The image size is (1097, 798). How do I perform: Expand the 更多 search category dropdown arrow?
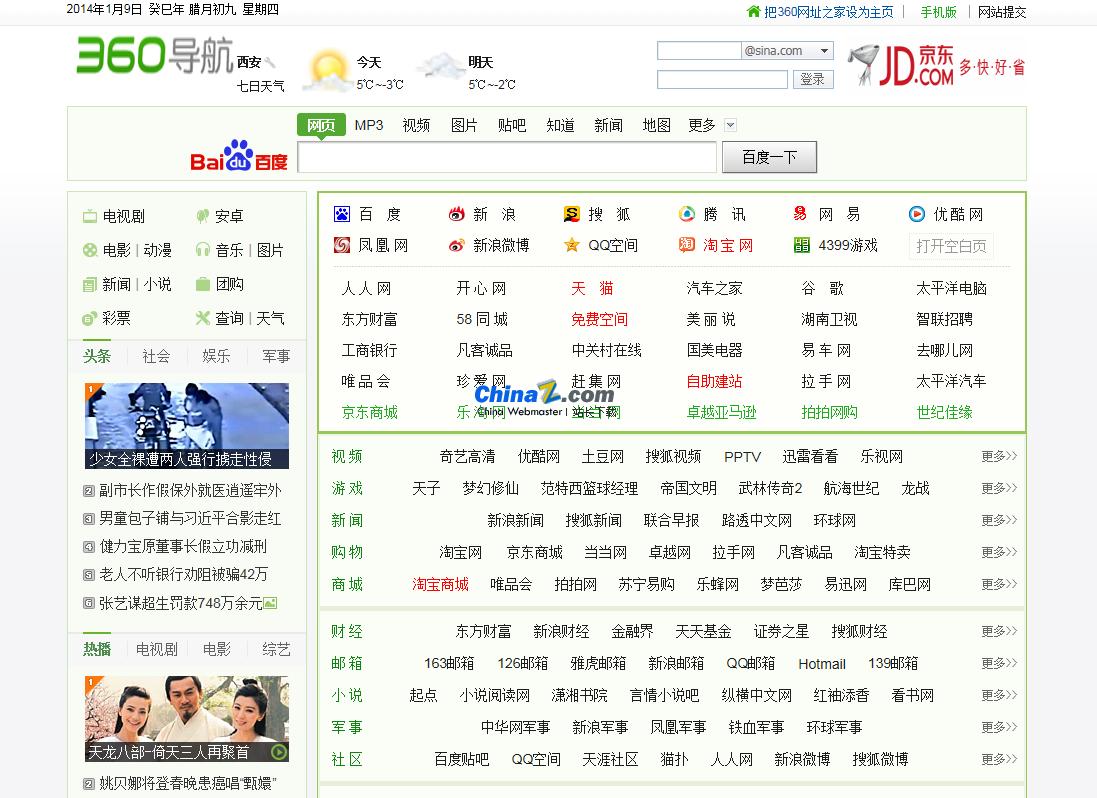pos(730,125)
